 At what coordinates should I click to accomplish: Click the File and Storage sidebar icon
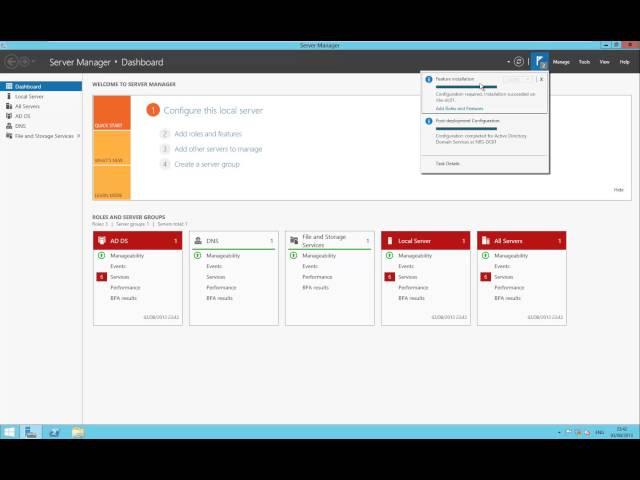9,136
